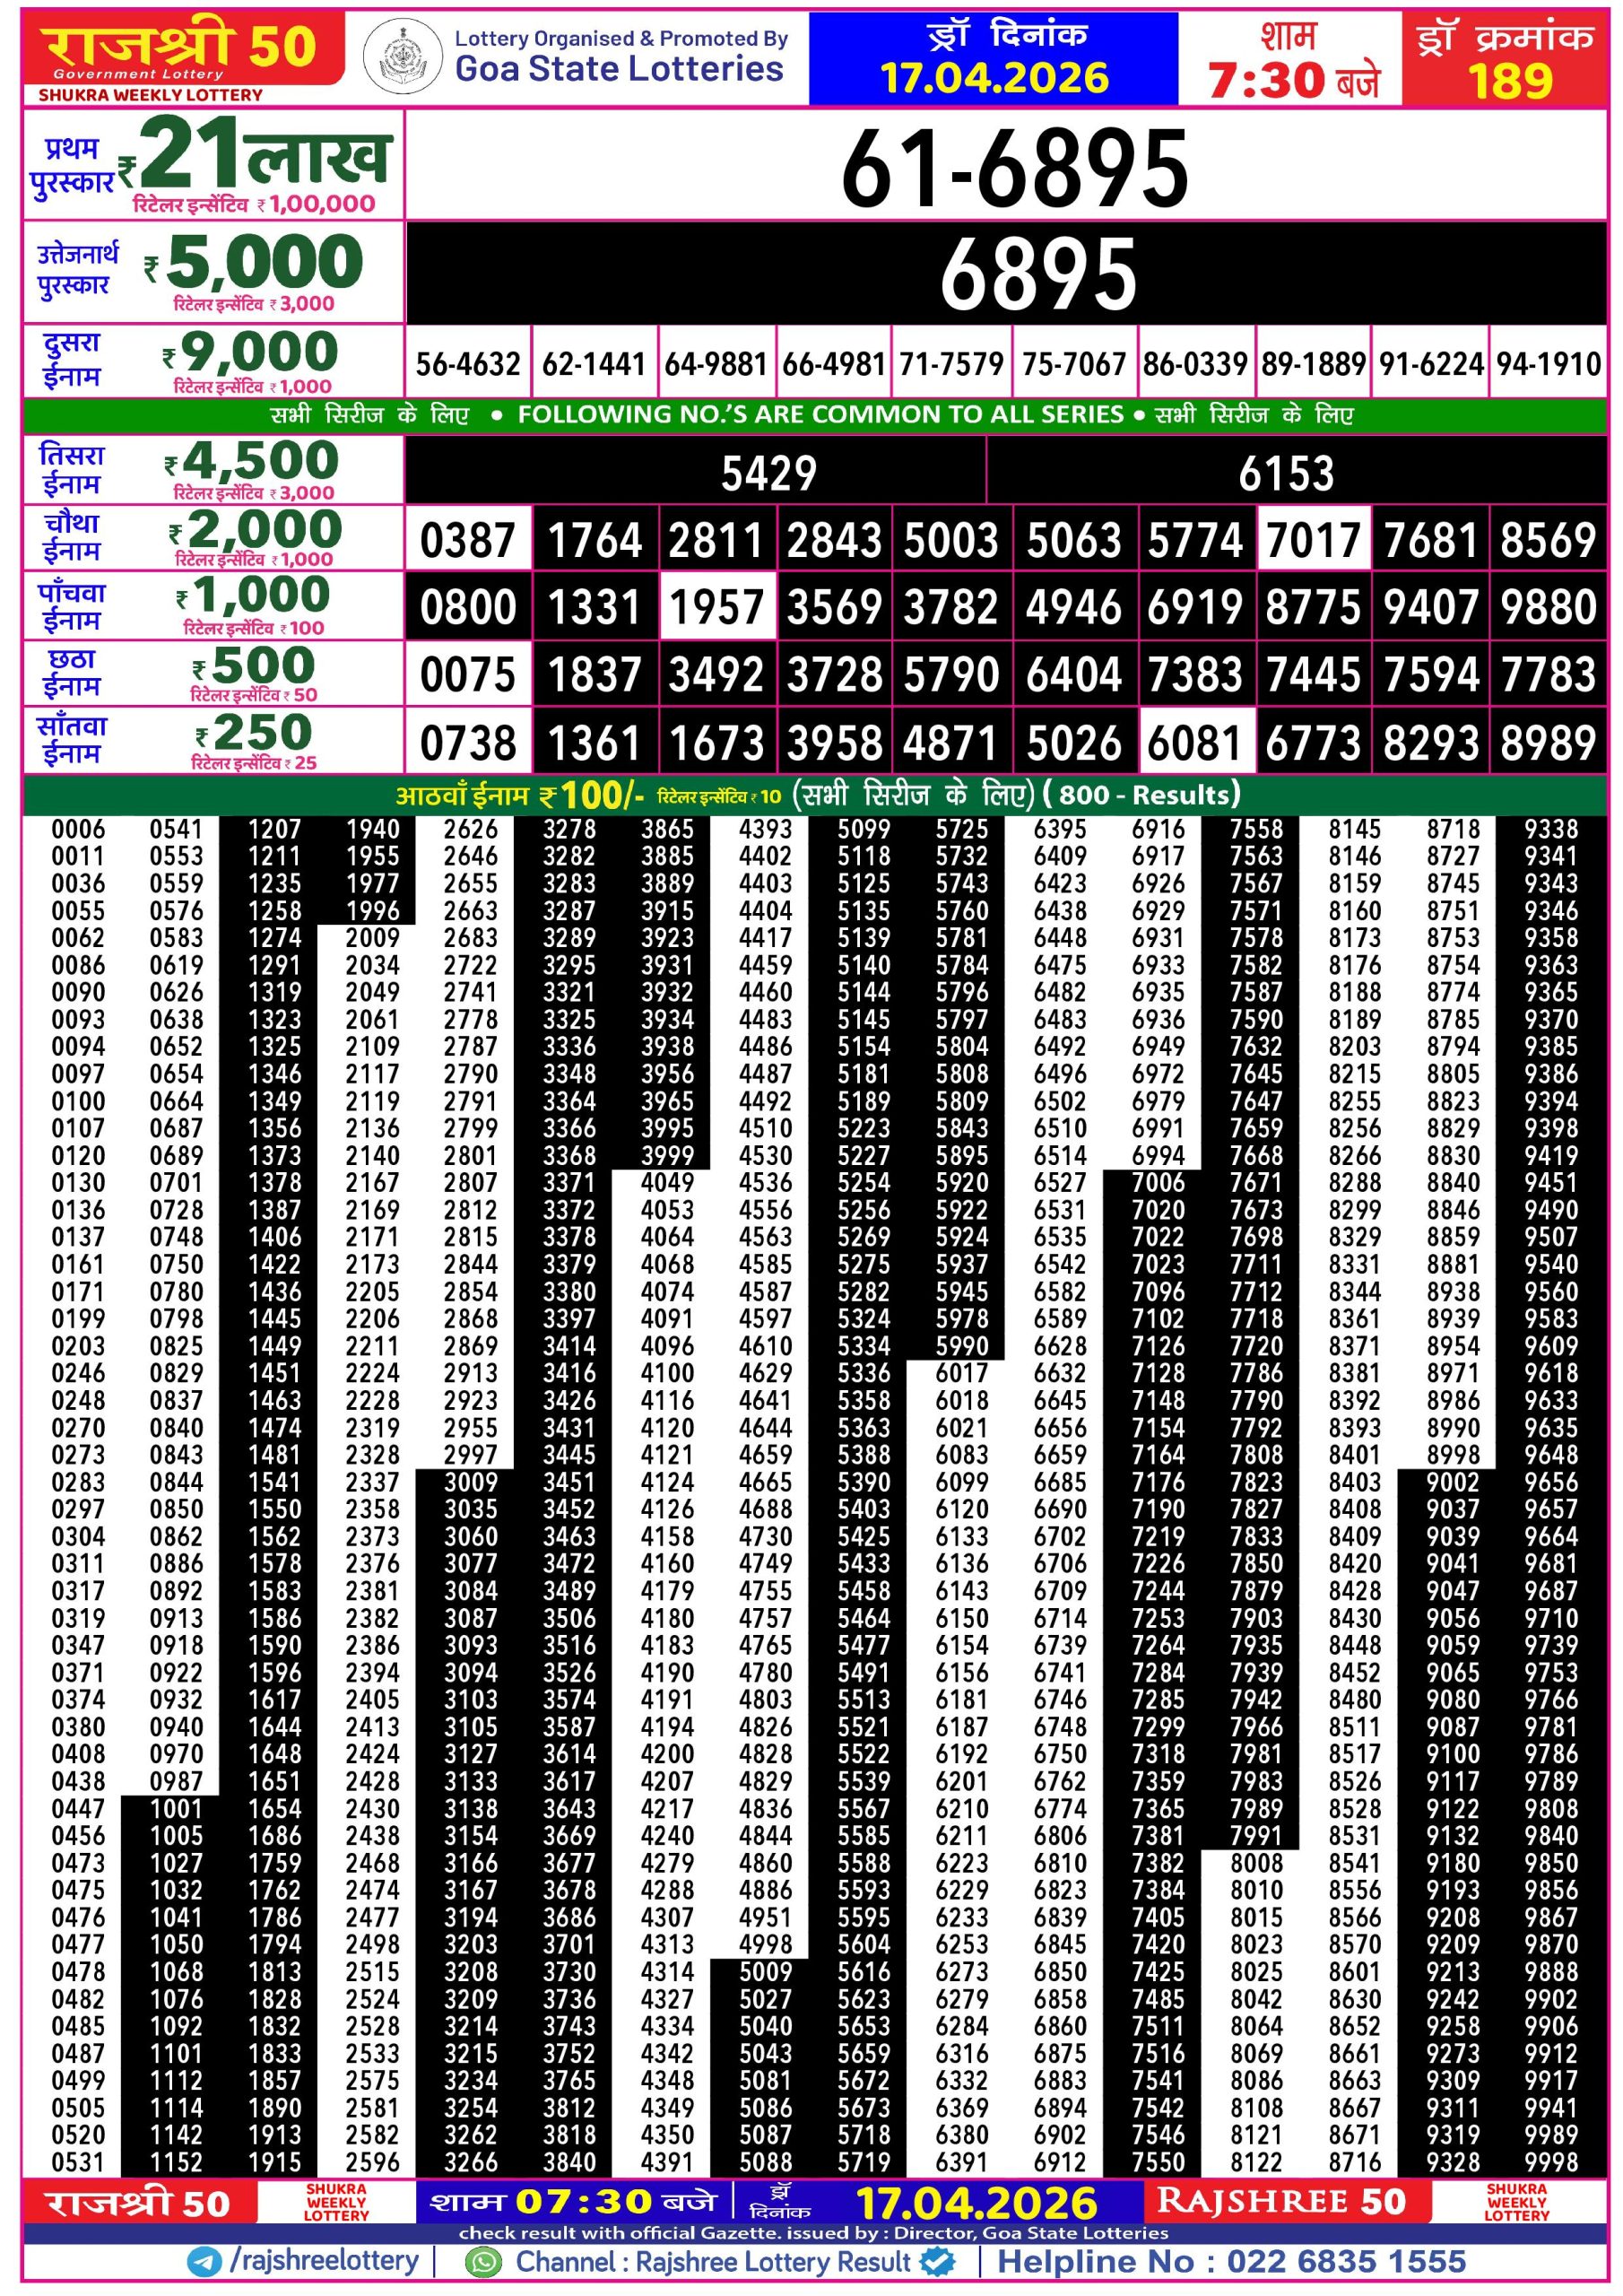Click draw number 189 in red box
Screen dimensions: 1623x2296
click(1508, 80)
